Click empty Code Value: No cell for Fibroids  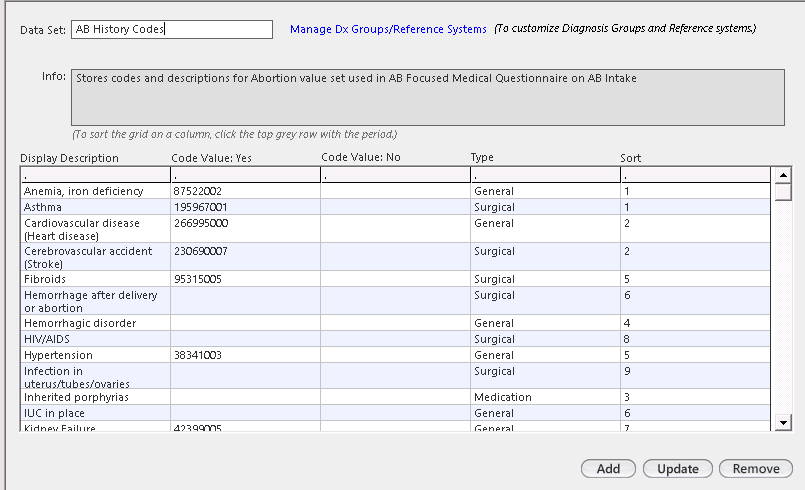(x=395, y=279)
